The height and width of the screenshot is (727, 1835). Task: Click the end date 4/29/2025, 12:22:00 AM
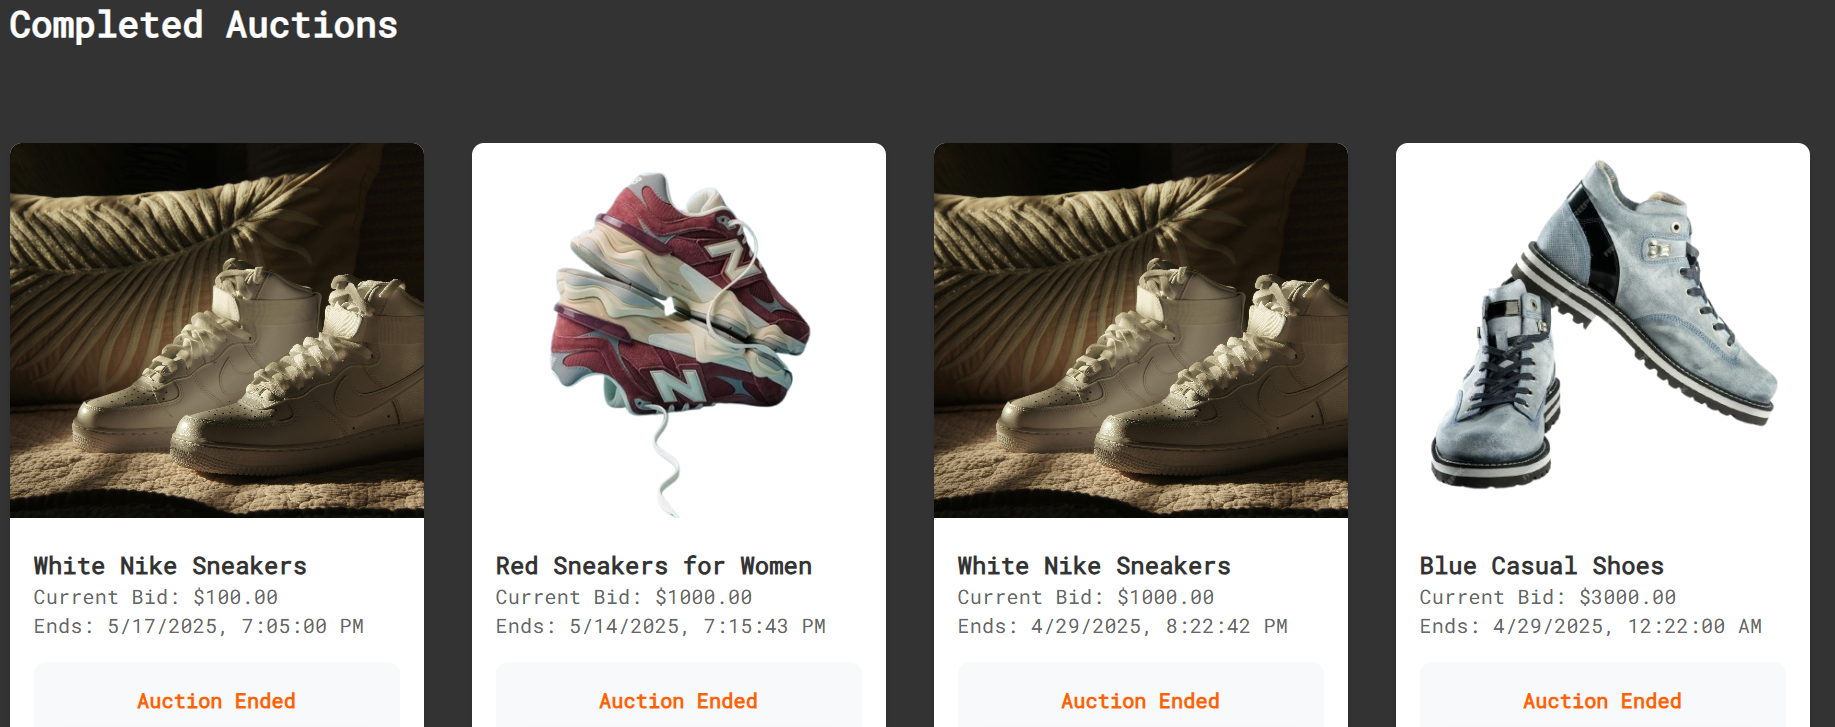coord(1590,626)
